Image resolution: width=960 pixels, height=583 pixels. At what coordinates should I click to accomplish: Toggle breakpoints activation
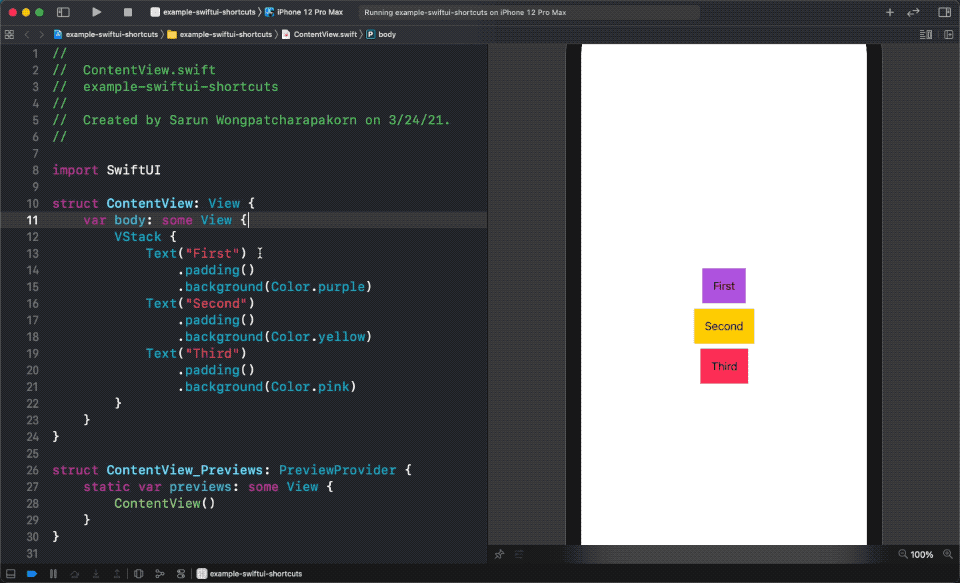click(32, 574)
